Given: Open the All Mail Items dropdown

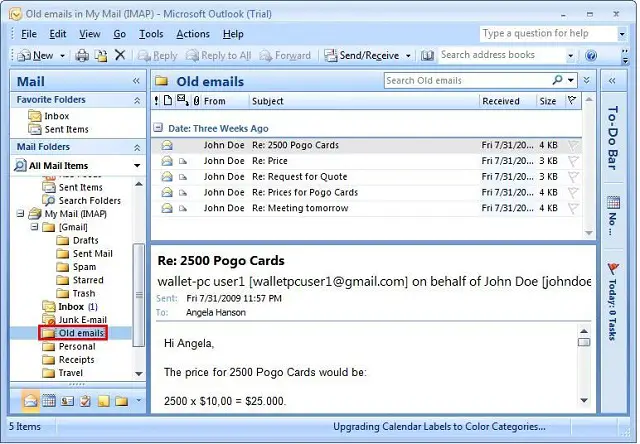Looking at the screenshot, I should 137,166.
